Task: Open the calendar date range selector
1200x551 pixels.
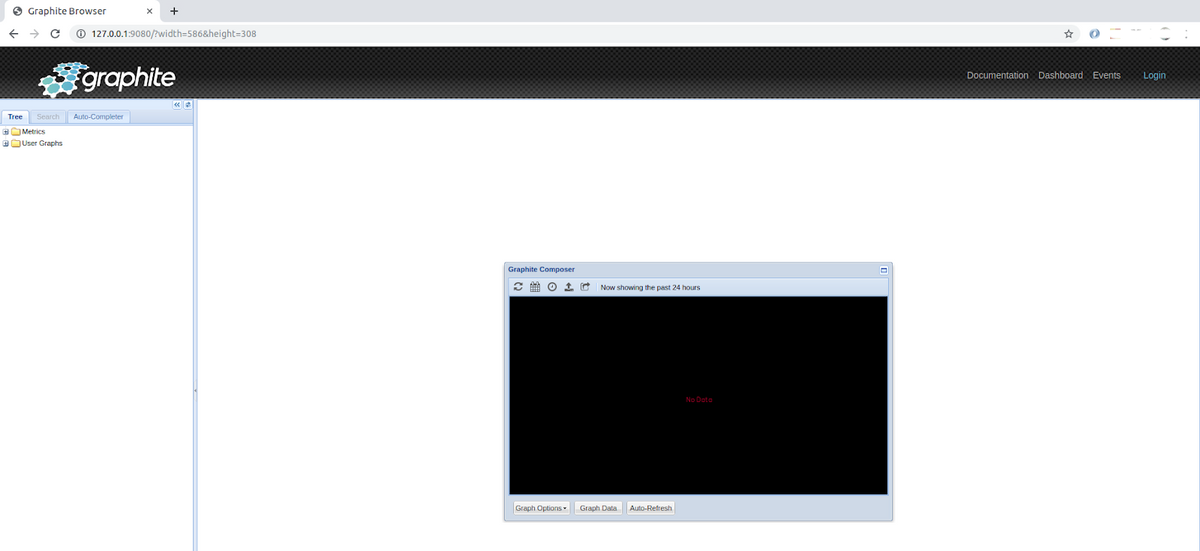Action: 535,287
